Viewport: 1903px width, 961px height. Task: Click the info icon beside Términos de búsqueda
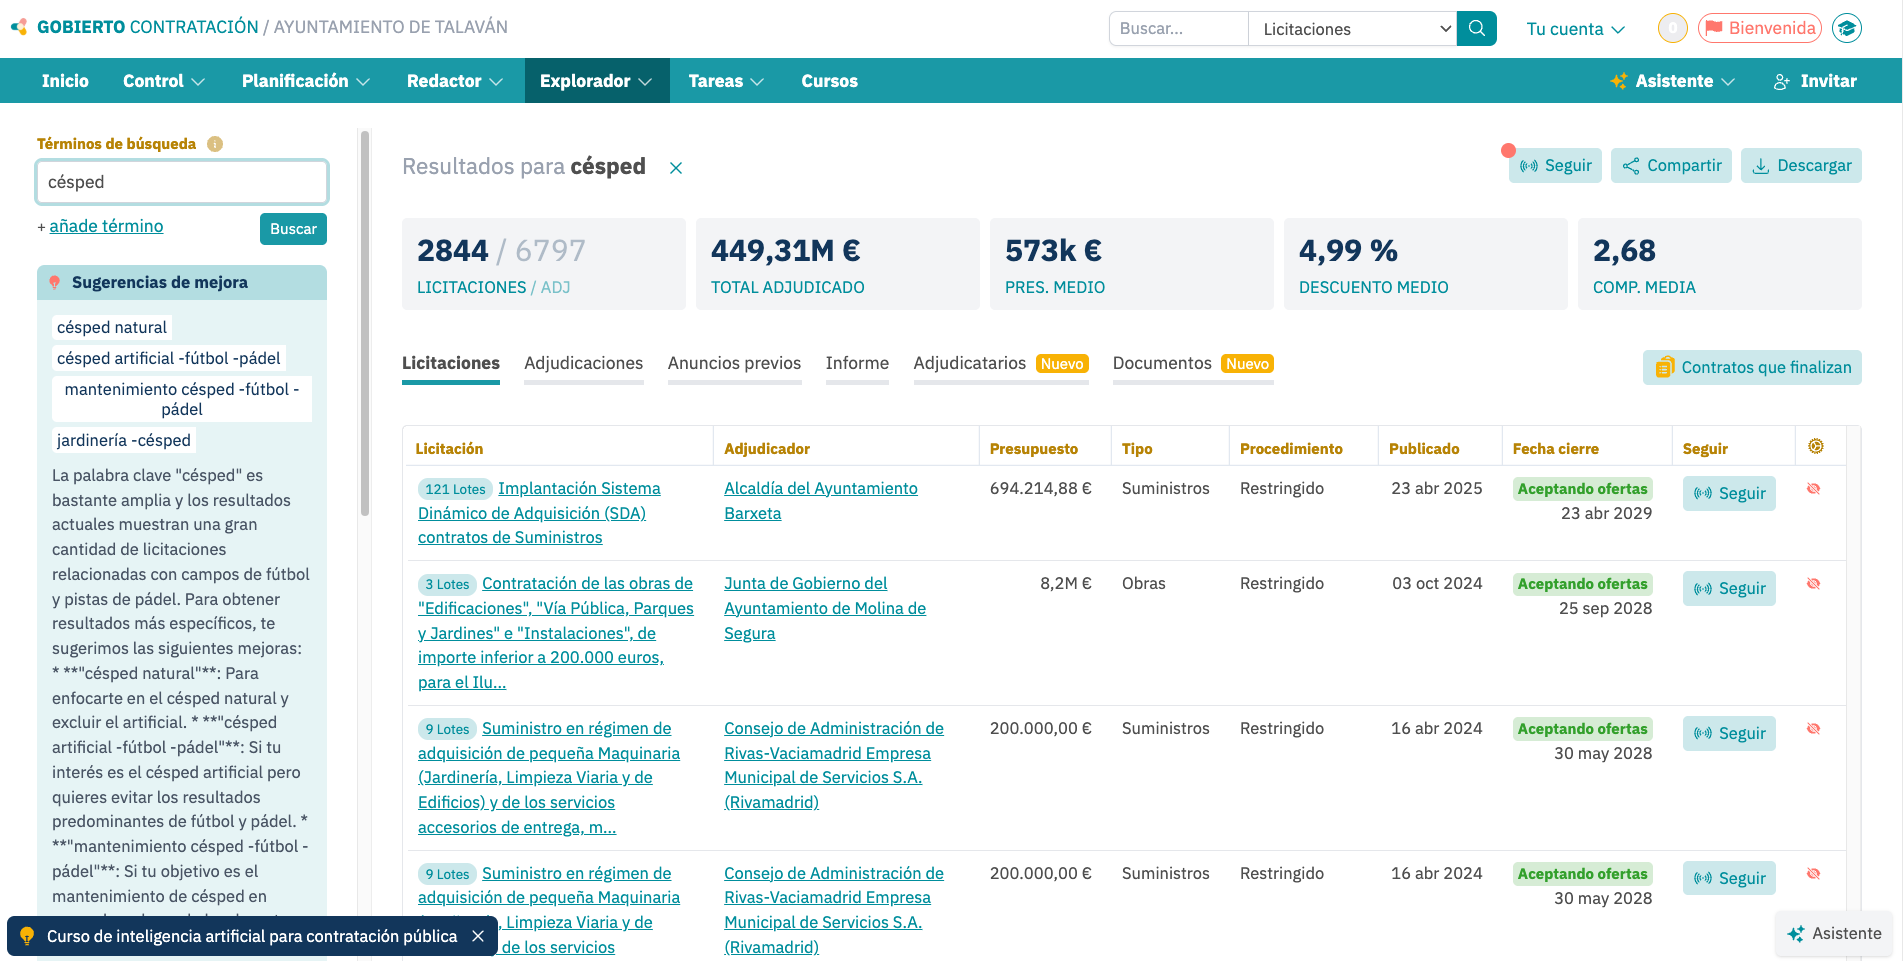point(215,144)
